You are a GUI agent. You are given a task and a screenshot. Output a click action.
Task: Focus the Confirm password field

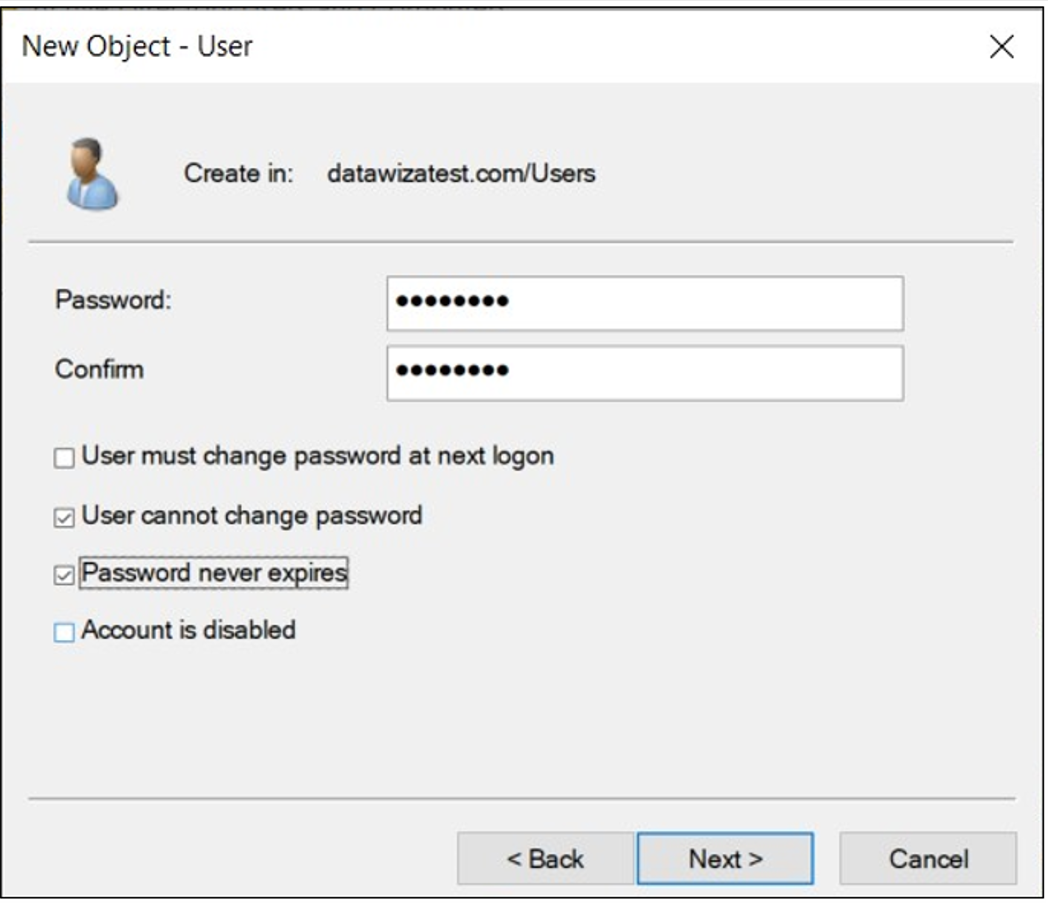[x=644, y=373]
